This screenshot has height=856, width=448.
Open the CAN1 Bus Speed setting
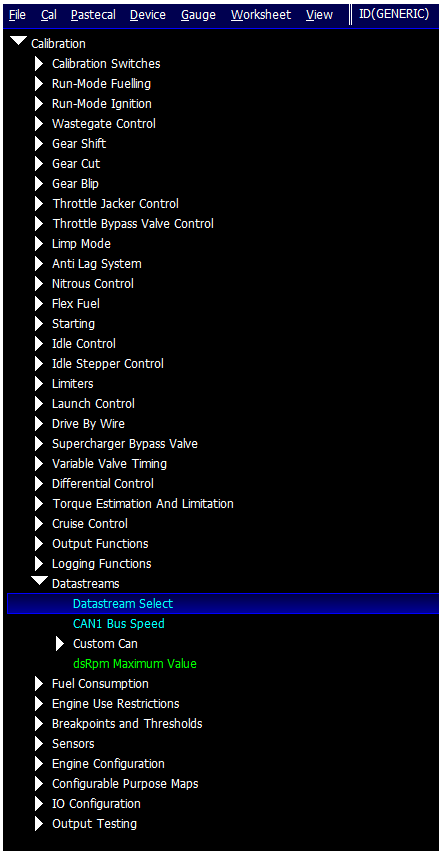(x=119, y=623)
